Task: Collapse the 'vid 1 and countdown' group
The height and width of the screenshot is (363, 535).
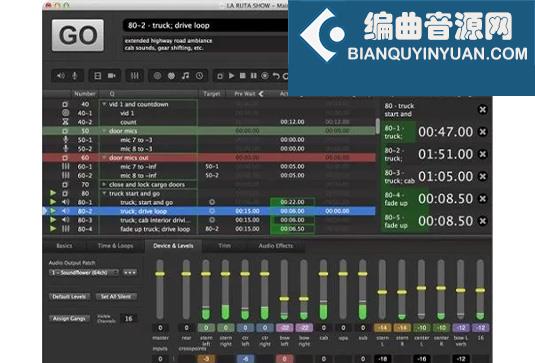Action: pyautogui.click(x=104, y=104)
